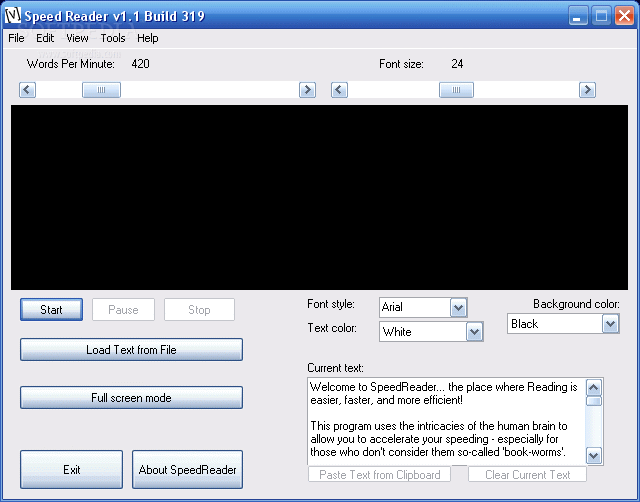Viewport: 640px width, 502px height.
Task: Expand the Text color dropdown arrow
Action: click(x=474, y=332)
